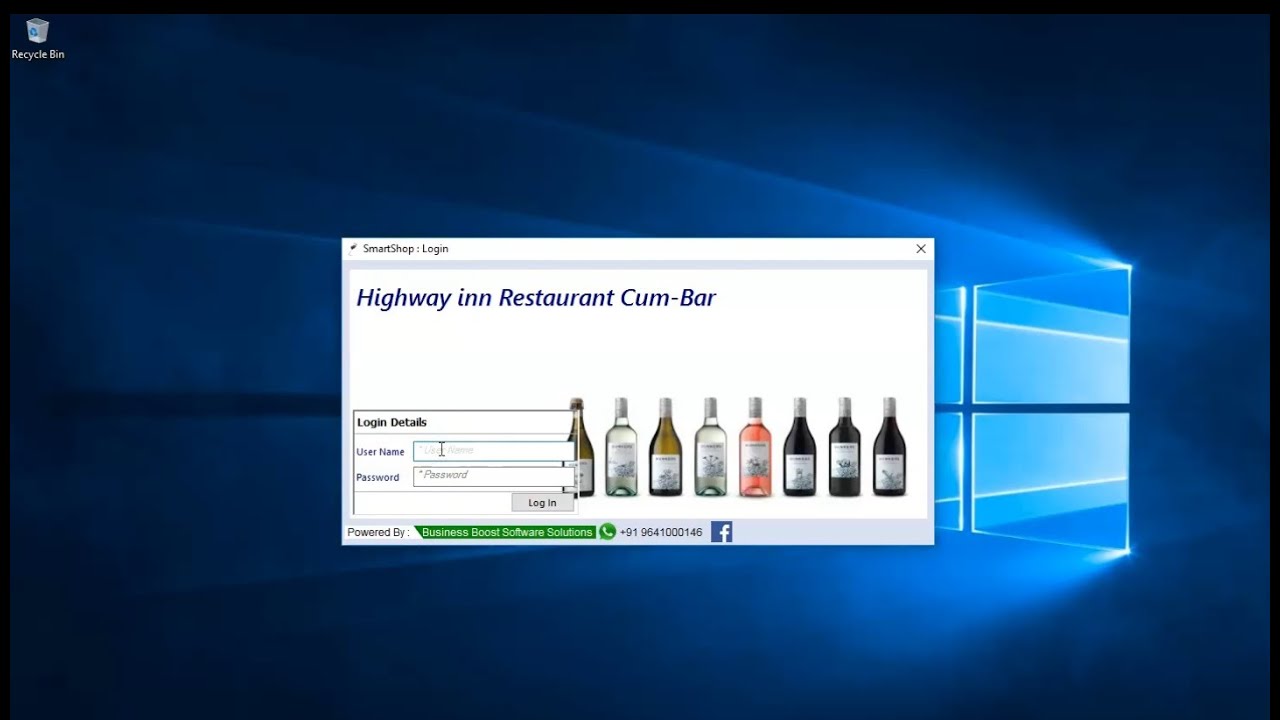Image resolution: width=1280 pixels, height=720 pixels.
Task: Click into the Password input field
Action: 493,476
